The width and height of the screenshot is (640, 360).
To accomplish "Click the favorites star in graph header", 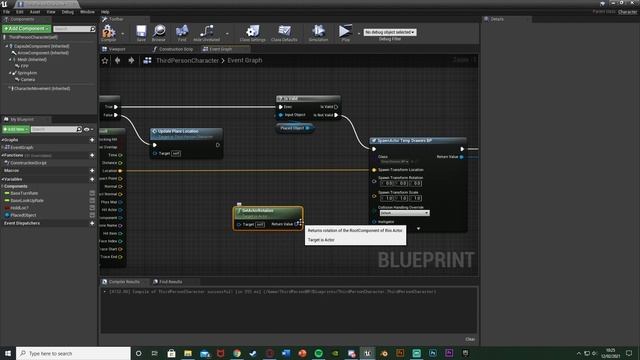I will [105, 60].
